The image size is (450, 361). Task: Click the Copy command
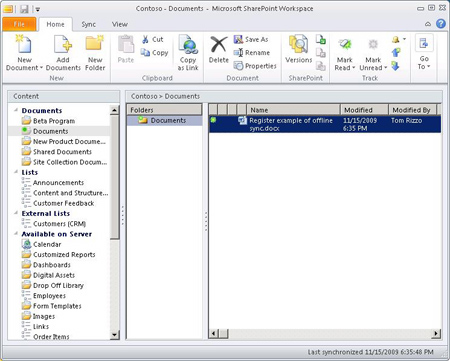[154, 53]
